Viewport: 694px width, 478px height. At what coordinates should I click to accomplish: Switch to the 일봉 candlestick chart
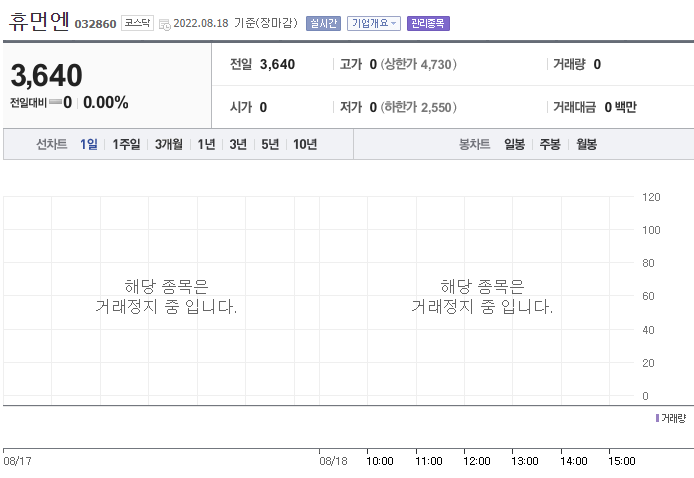(514, 144)
